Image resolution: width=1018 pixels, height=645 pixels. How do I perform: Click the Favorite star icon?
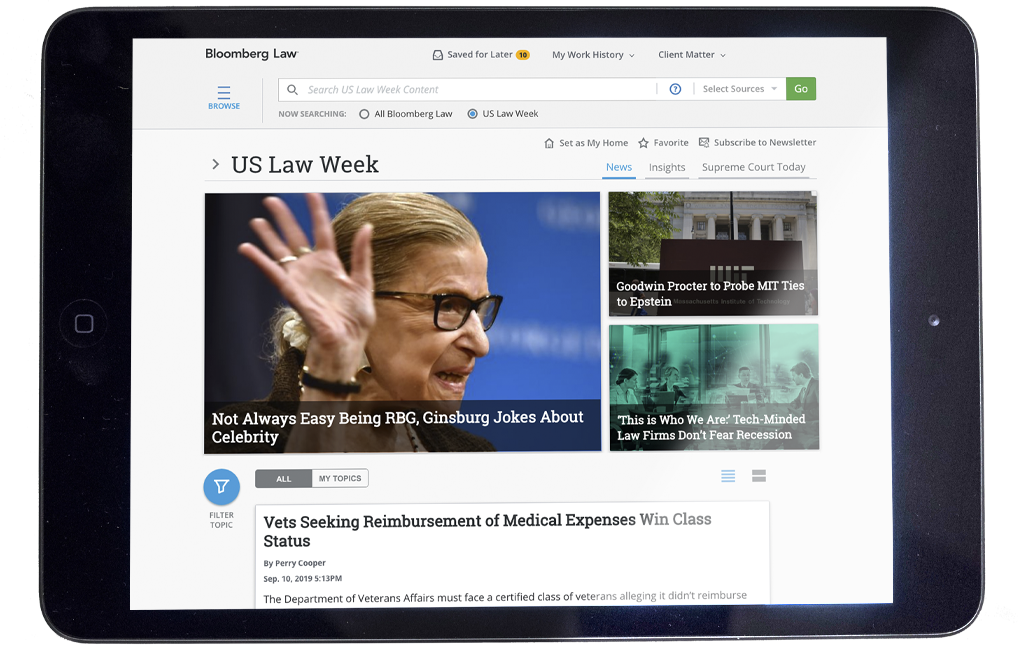(x=643, y=143)
